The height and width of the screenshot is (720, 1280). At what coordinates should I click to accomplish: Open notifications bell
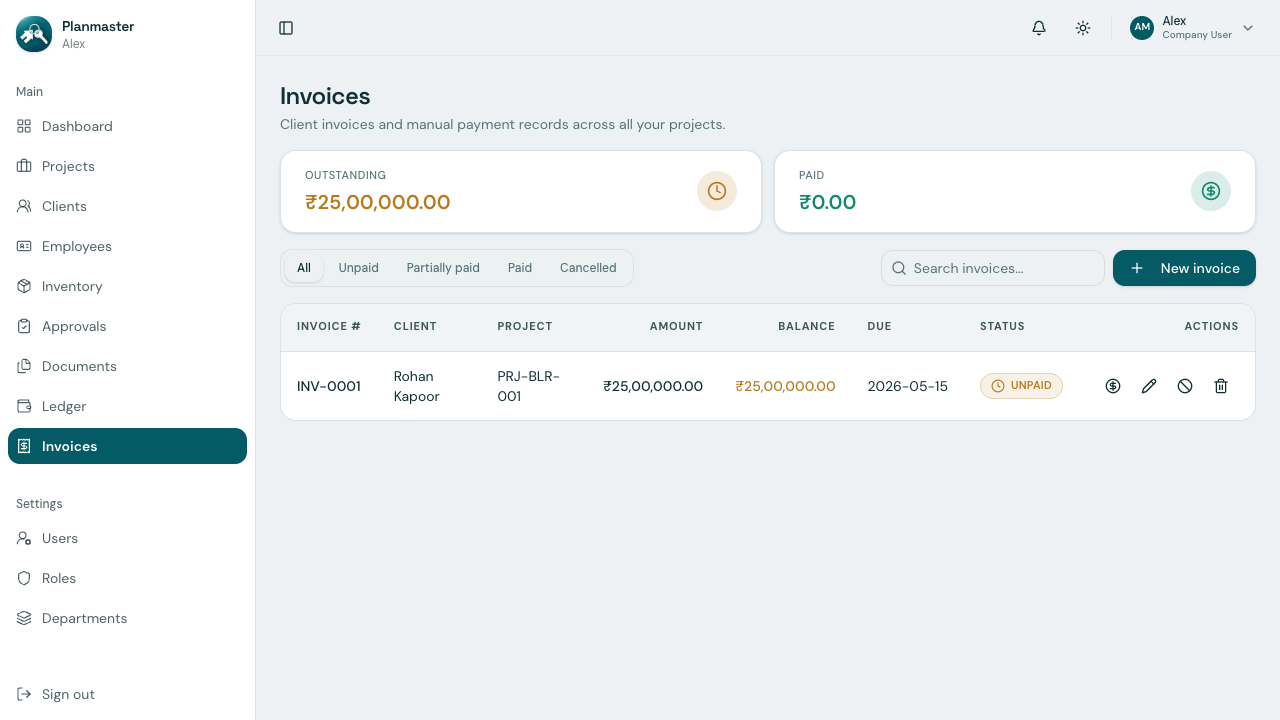pos(1039,28)
